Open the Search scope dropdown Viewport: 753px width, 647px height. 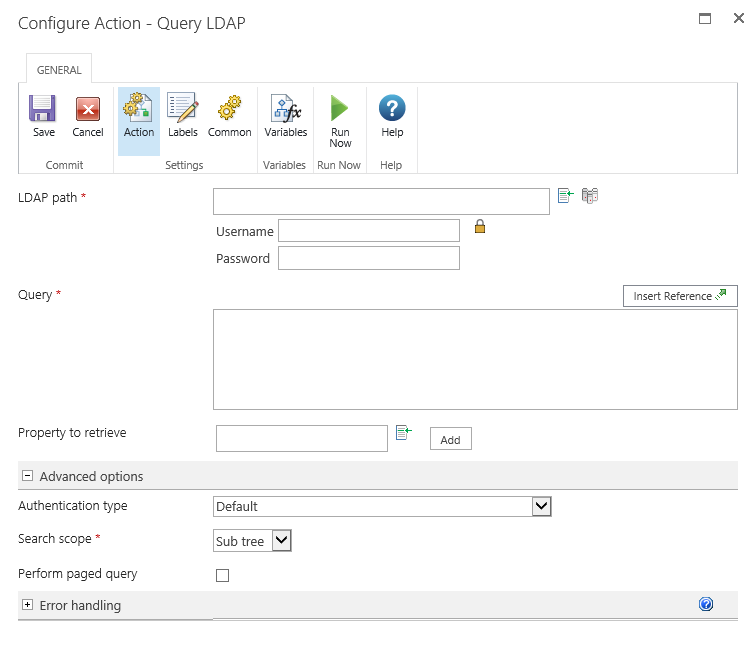(281, 541)
